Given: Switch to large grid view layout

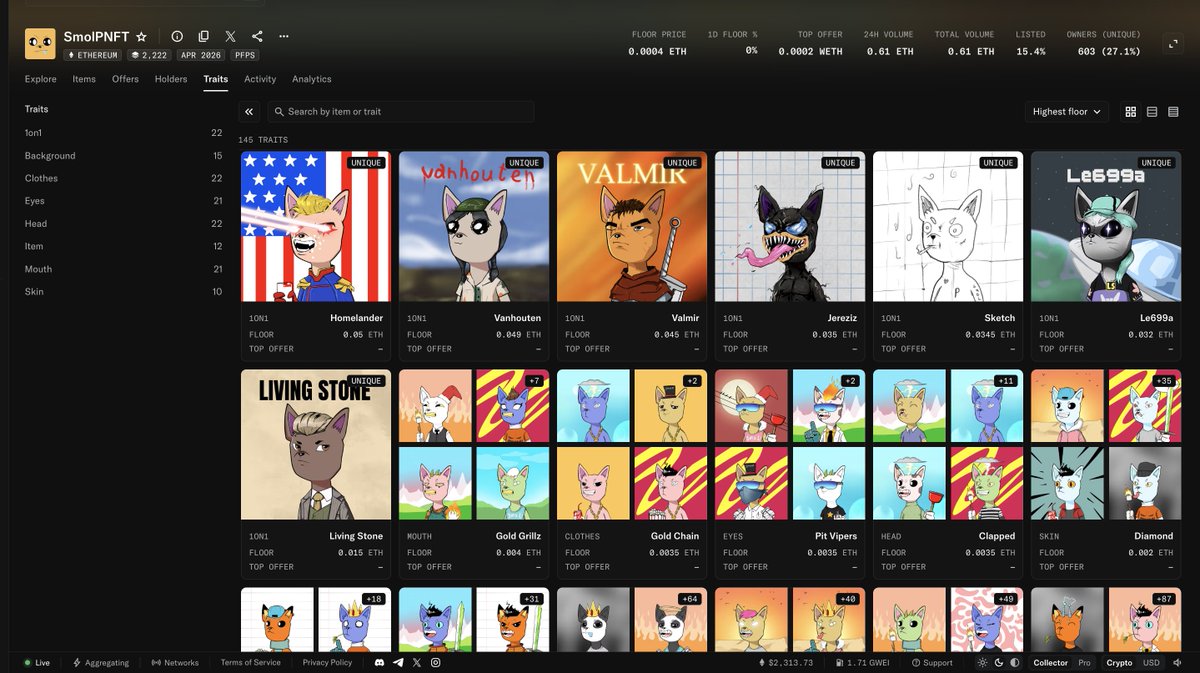Looking at the screenshot, I should 1131,112.
